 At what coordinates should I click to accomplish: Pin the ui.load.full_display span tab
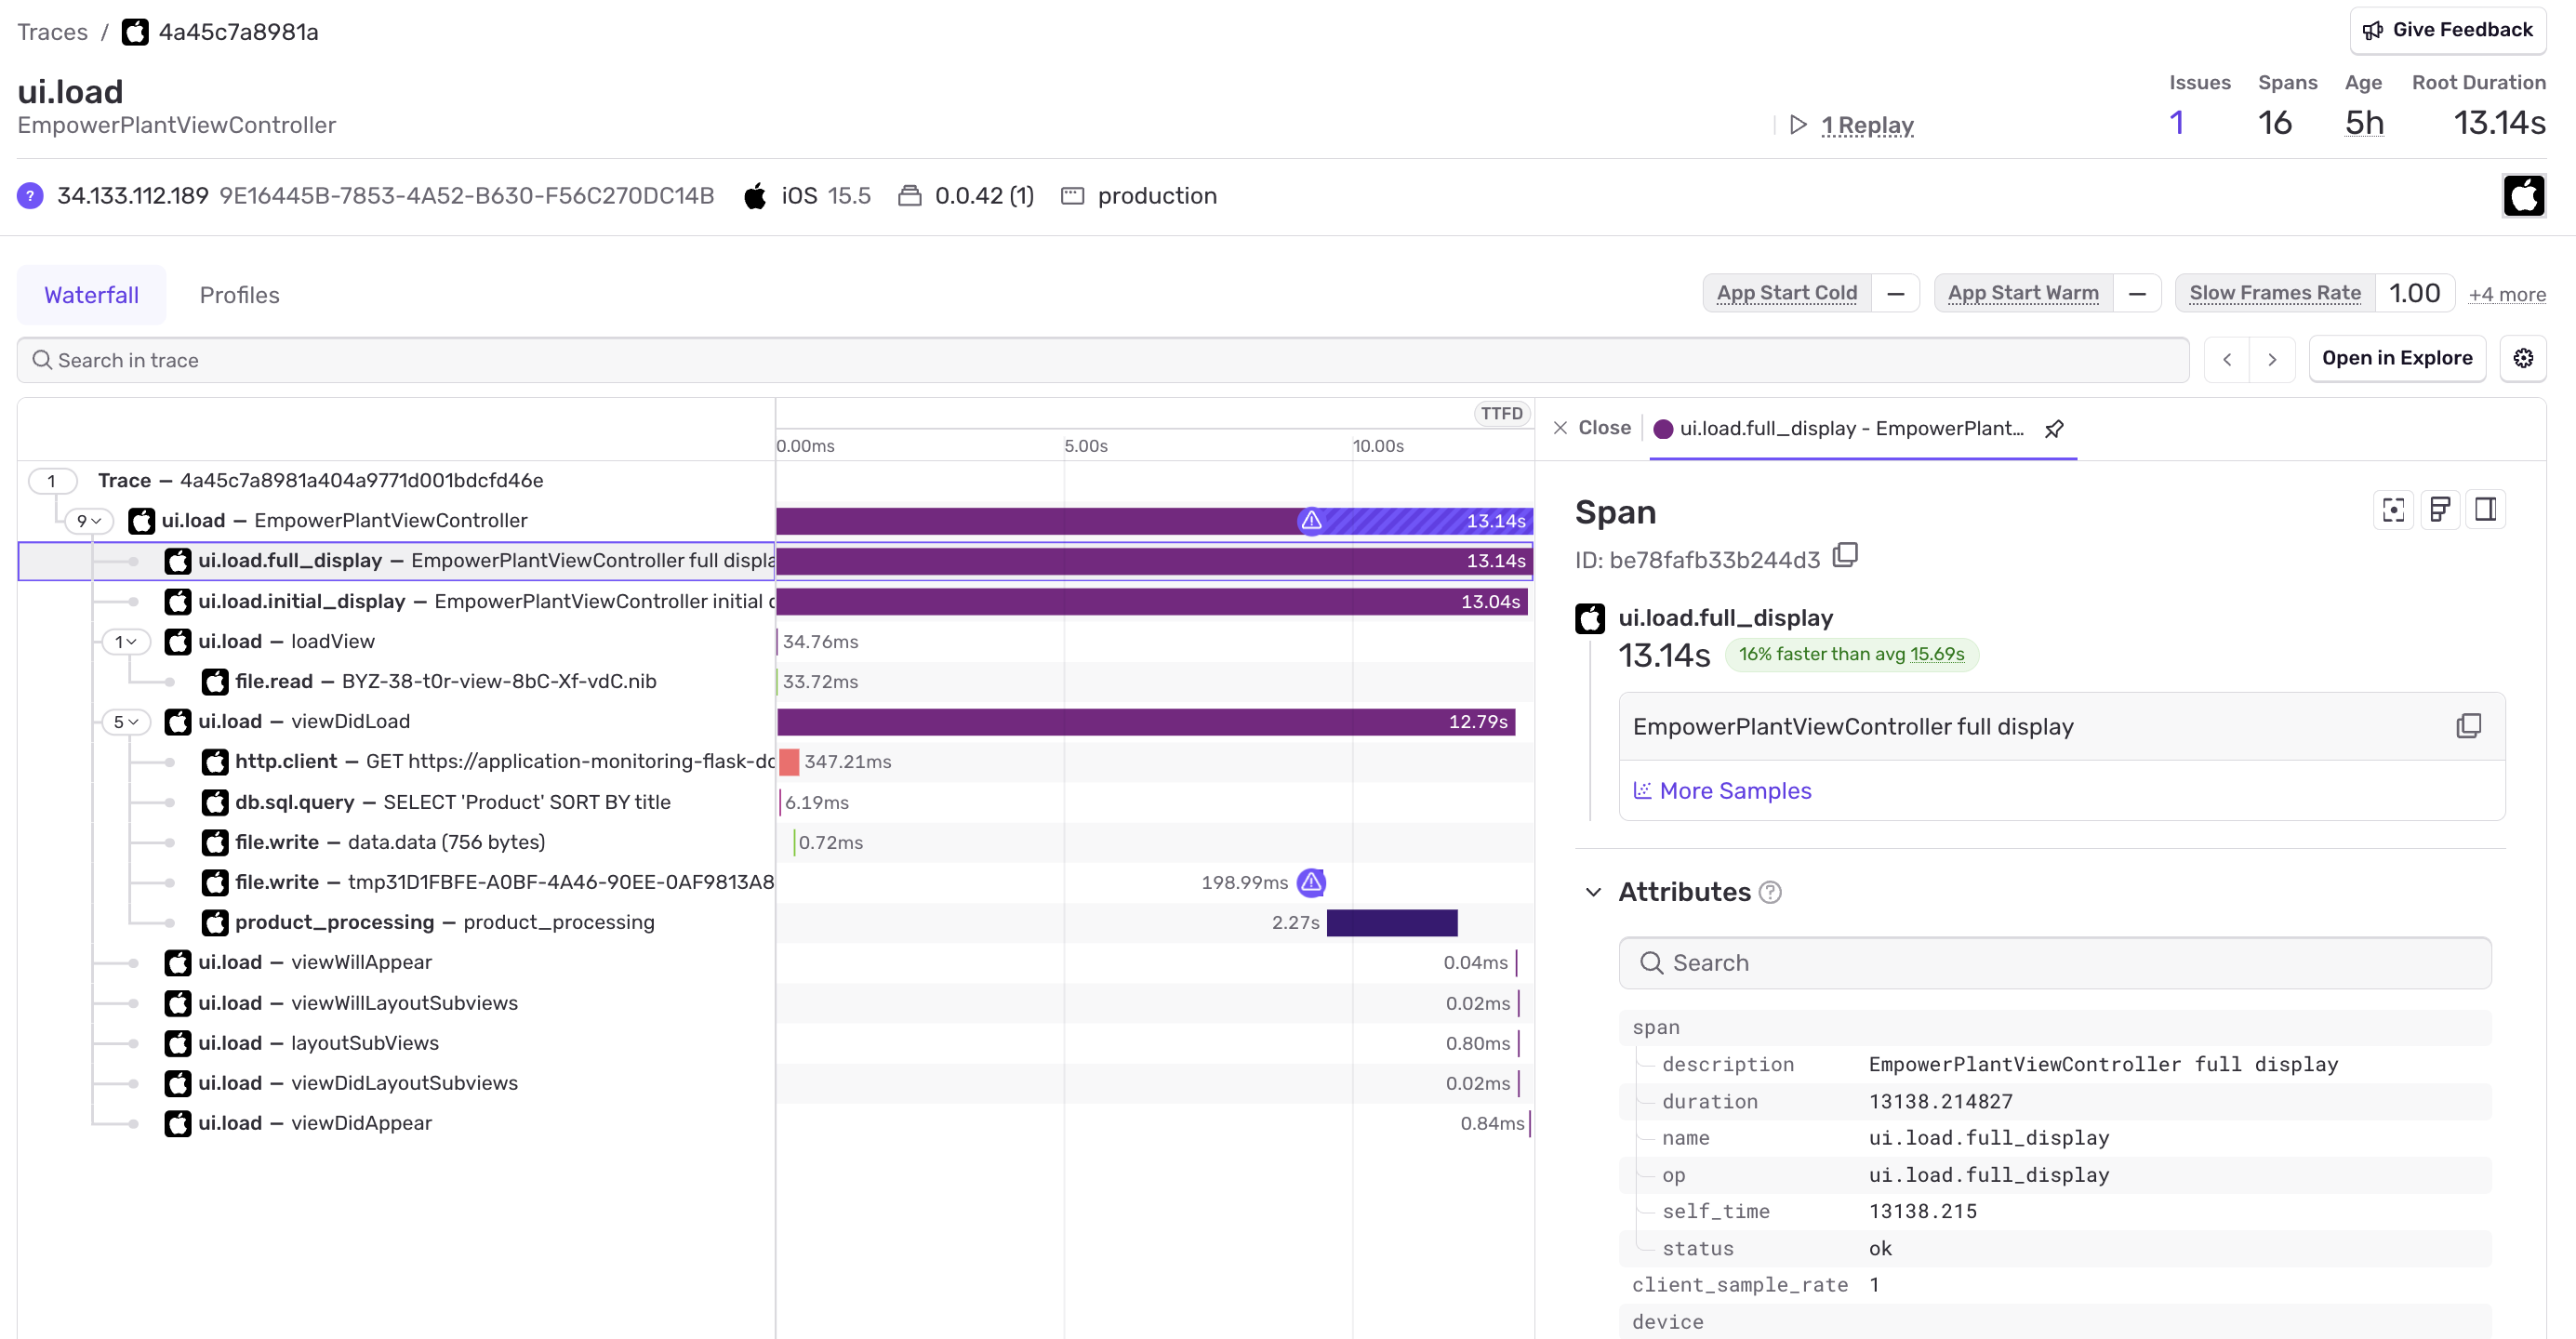(2054, 429)
